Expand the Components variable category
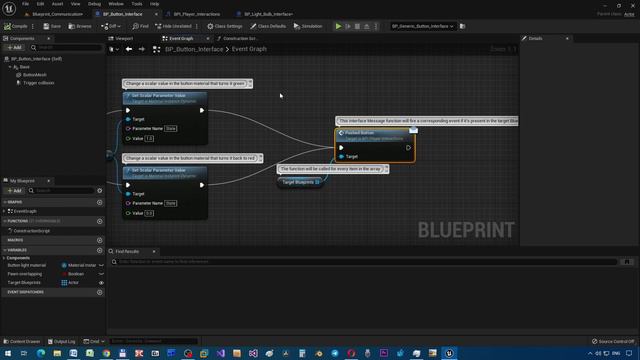Viewport: 640px width, 360px height. [x=4, y=258]
